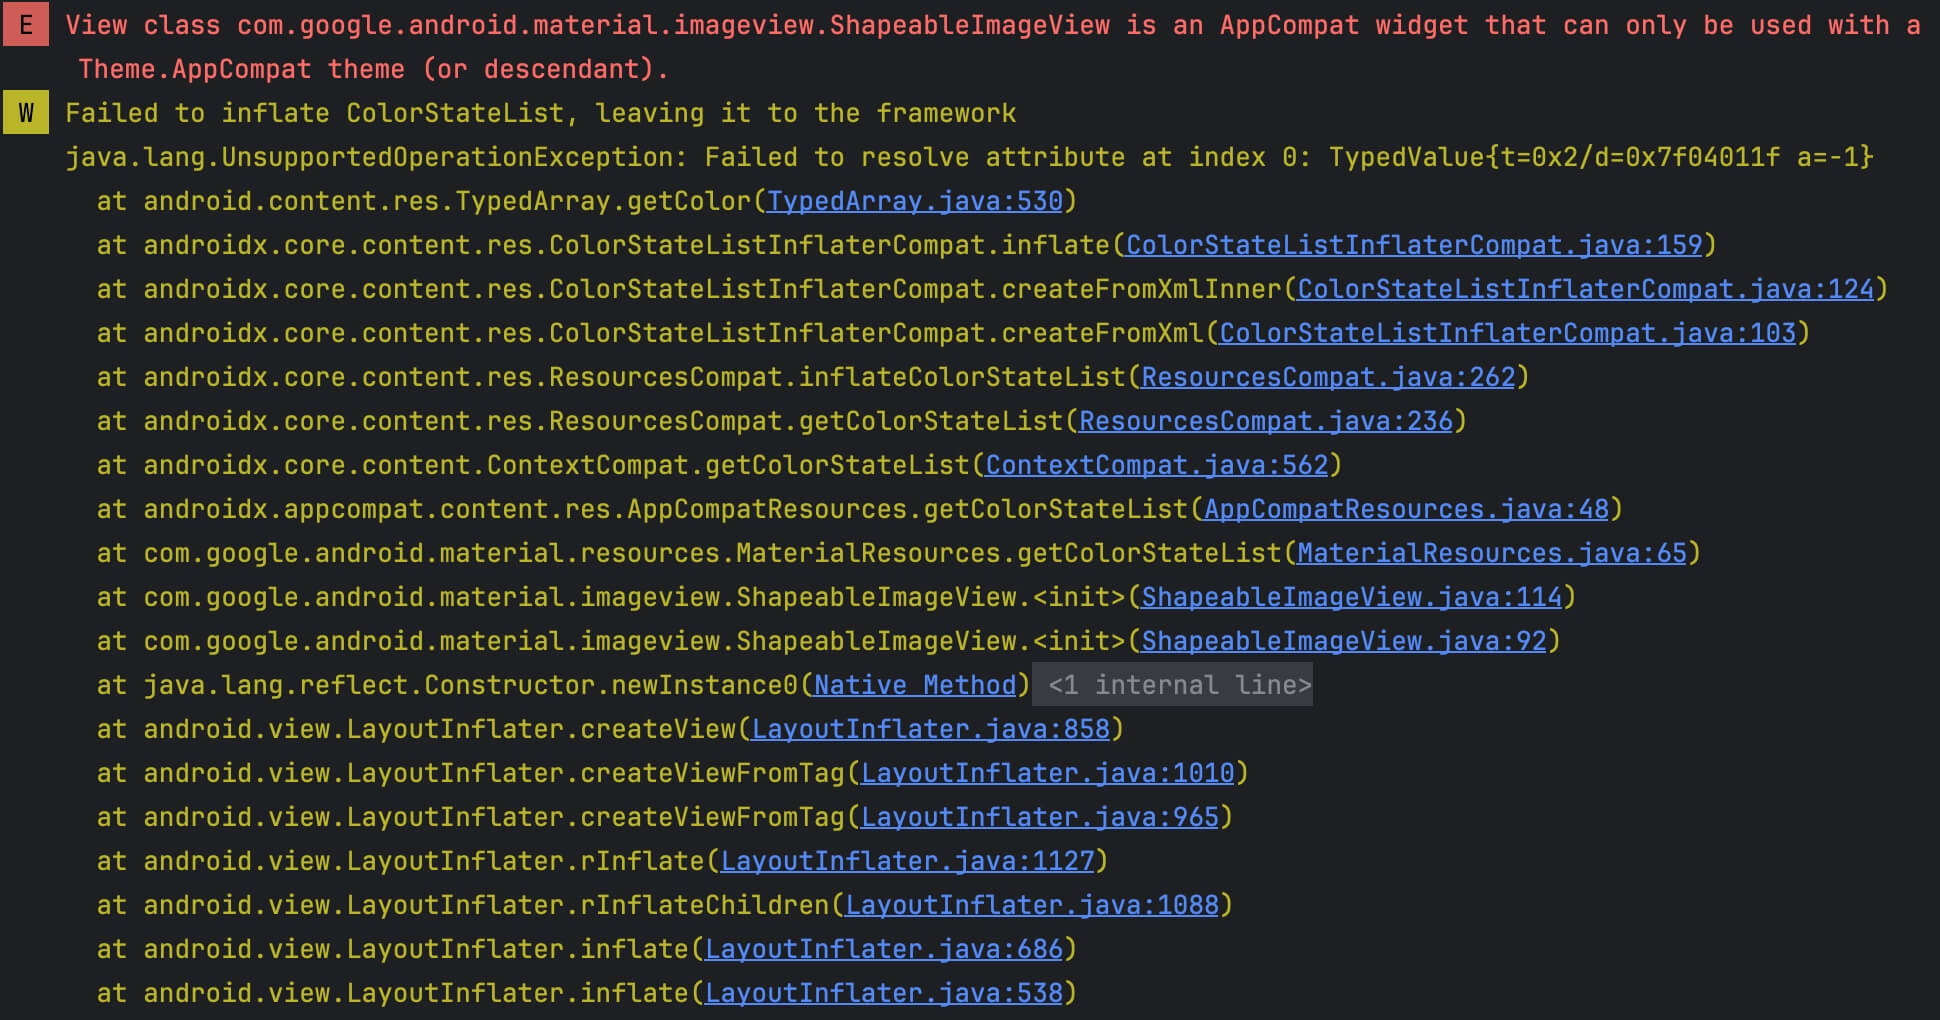Open the ColorStateListInflaterCompat.java:124 link

coord(1585,289)
